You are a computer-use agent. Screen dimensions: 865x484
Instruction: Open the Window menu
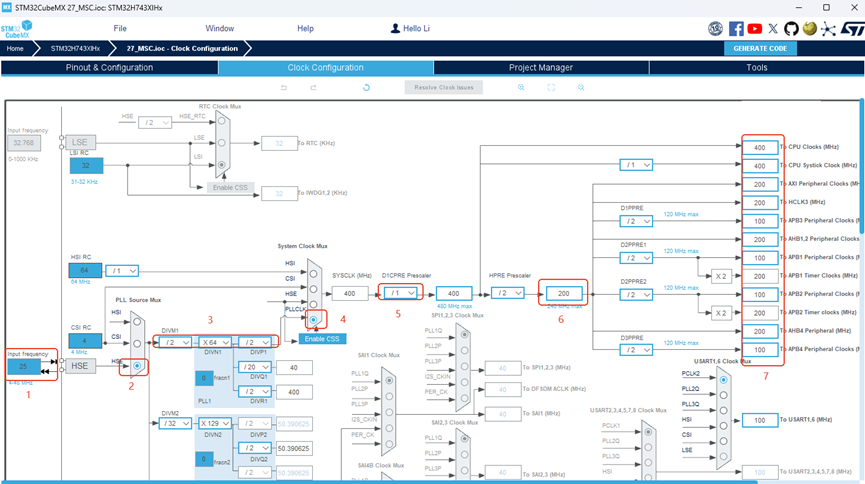(220, 28)
